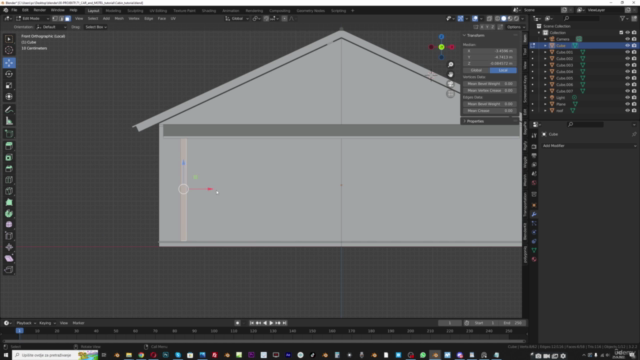Activate the Loop Cut tool

tap(9, 180)
